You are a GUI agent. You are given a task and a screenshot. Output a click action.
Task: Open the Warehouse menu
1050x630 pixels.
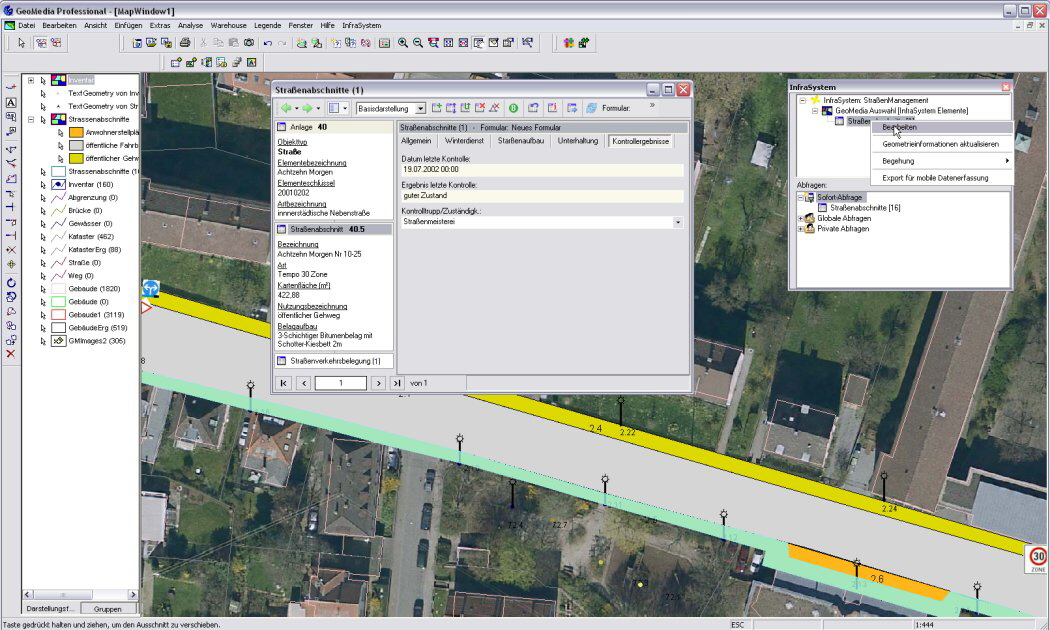[228, 24]
